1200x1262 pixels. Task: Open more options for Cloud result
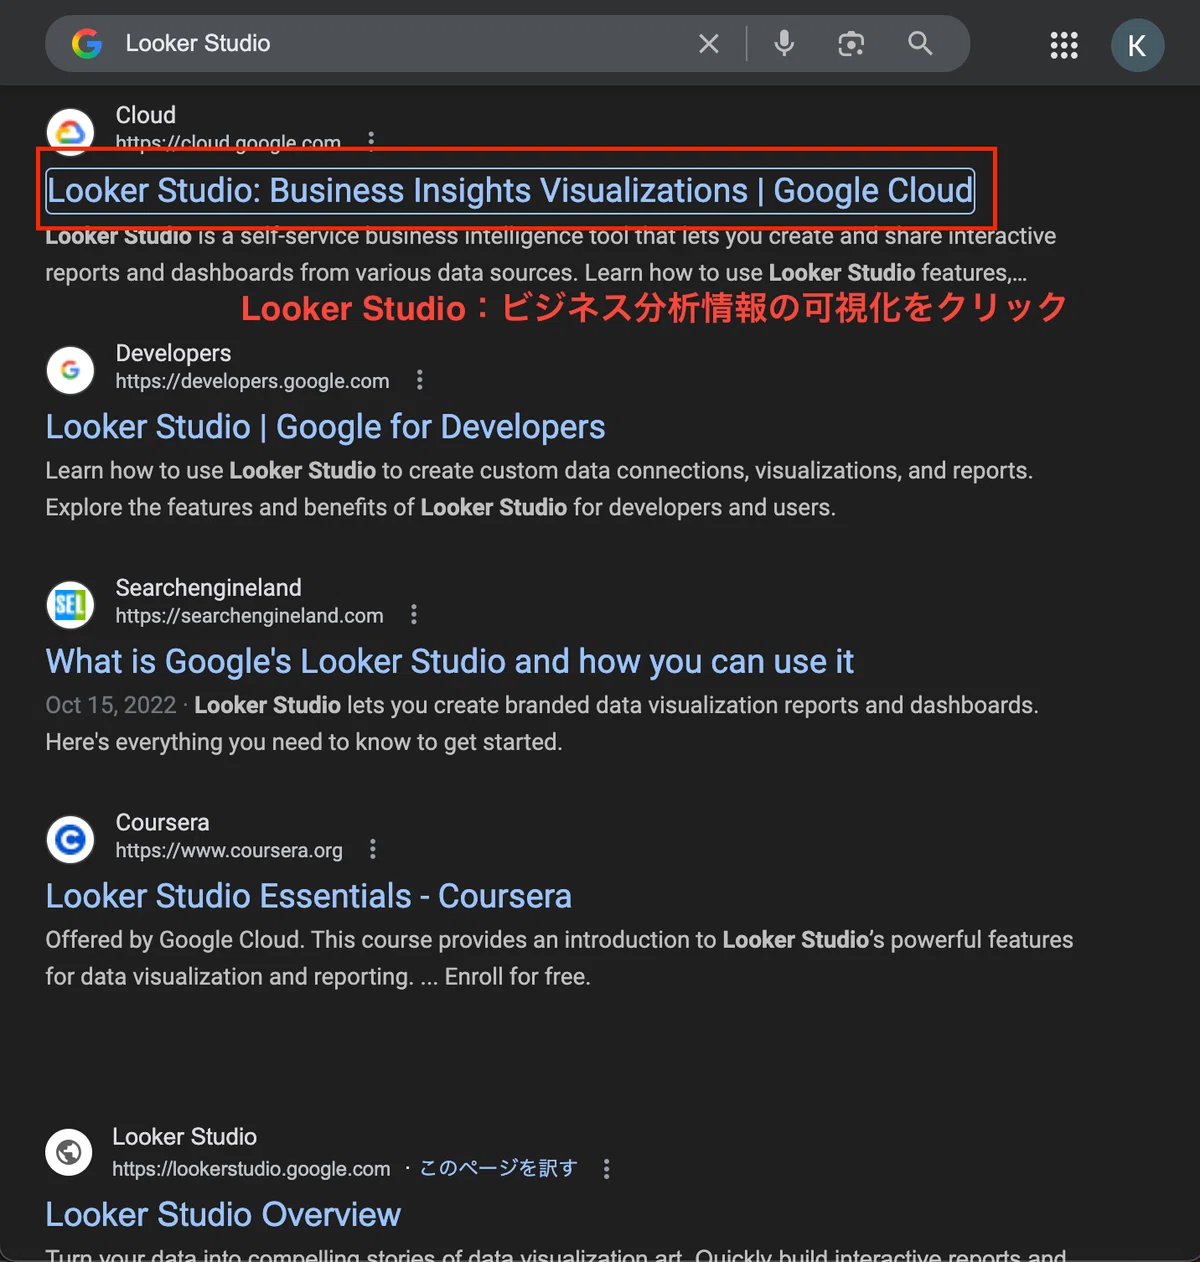coord(372,141)
